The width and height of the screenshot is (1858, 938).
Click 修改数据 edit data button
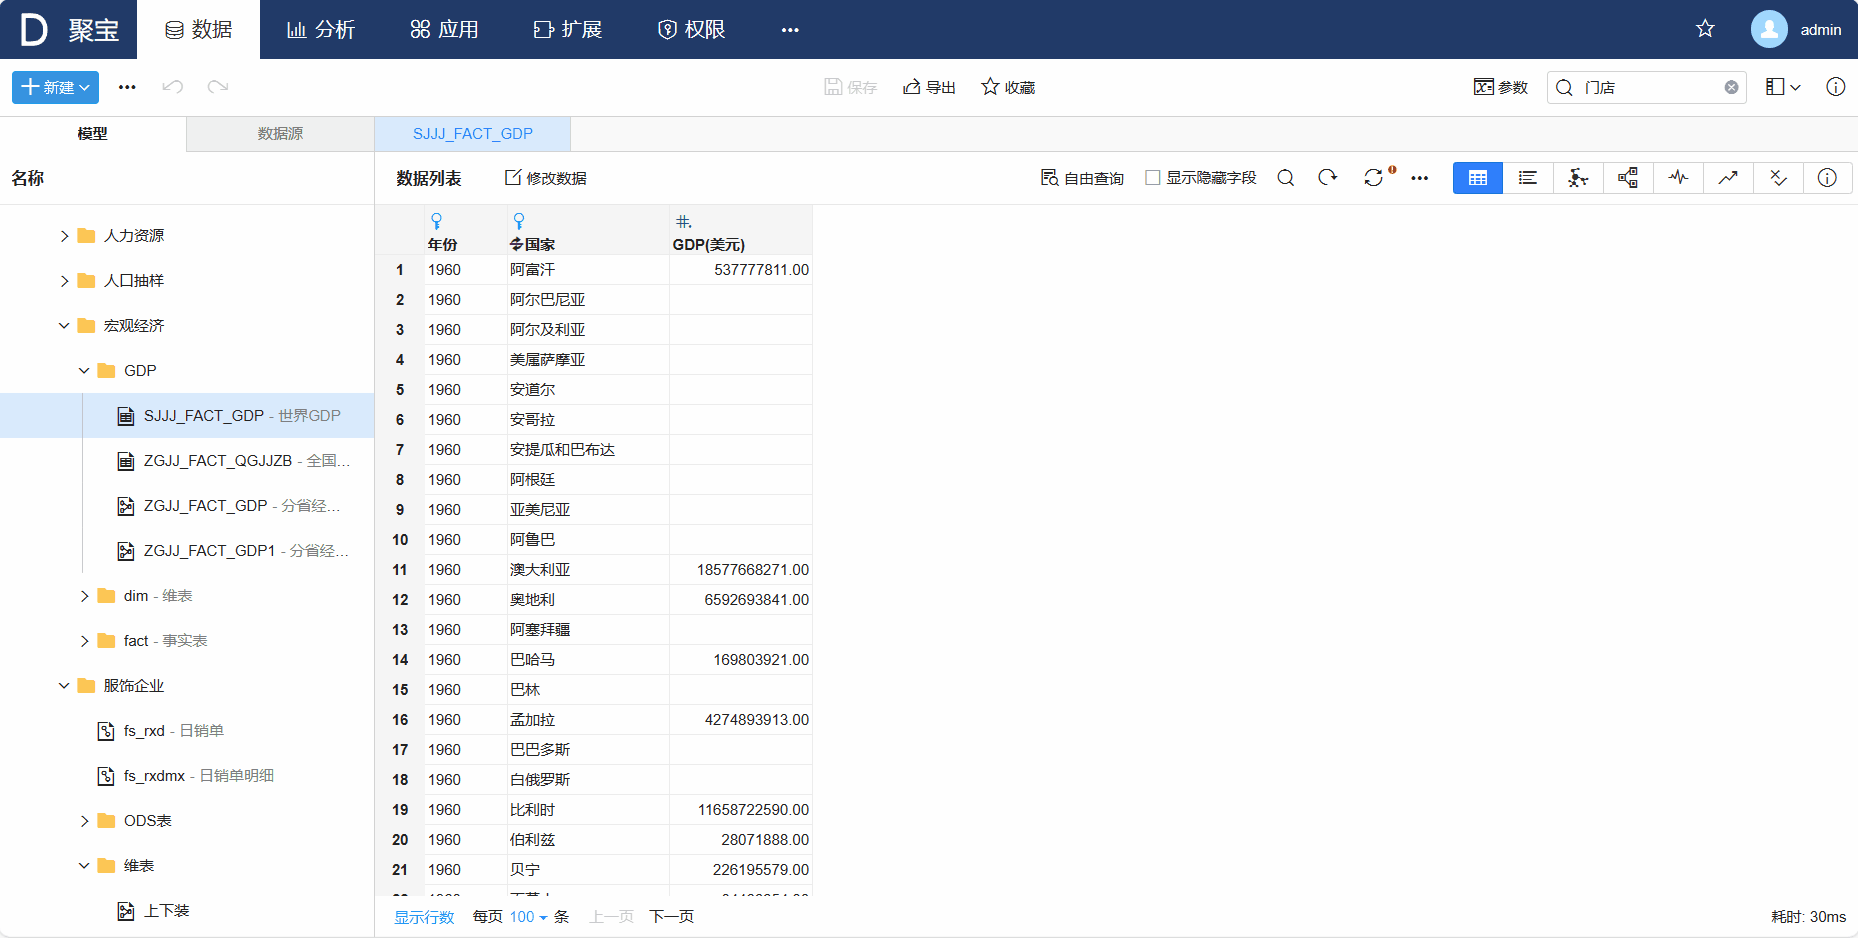click(546, 178)
